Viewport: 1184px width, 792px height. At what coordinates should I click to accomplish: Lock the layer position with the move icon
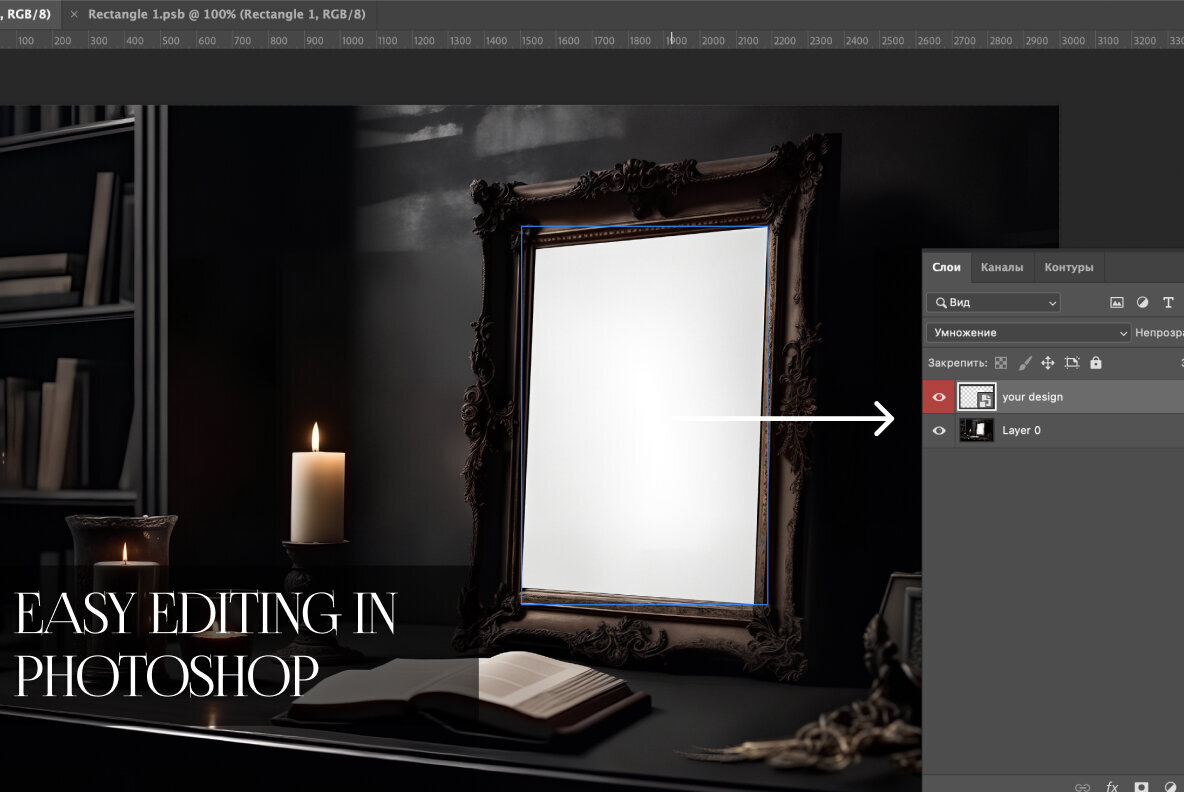(x=1048, y=363)
